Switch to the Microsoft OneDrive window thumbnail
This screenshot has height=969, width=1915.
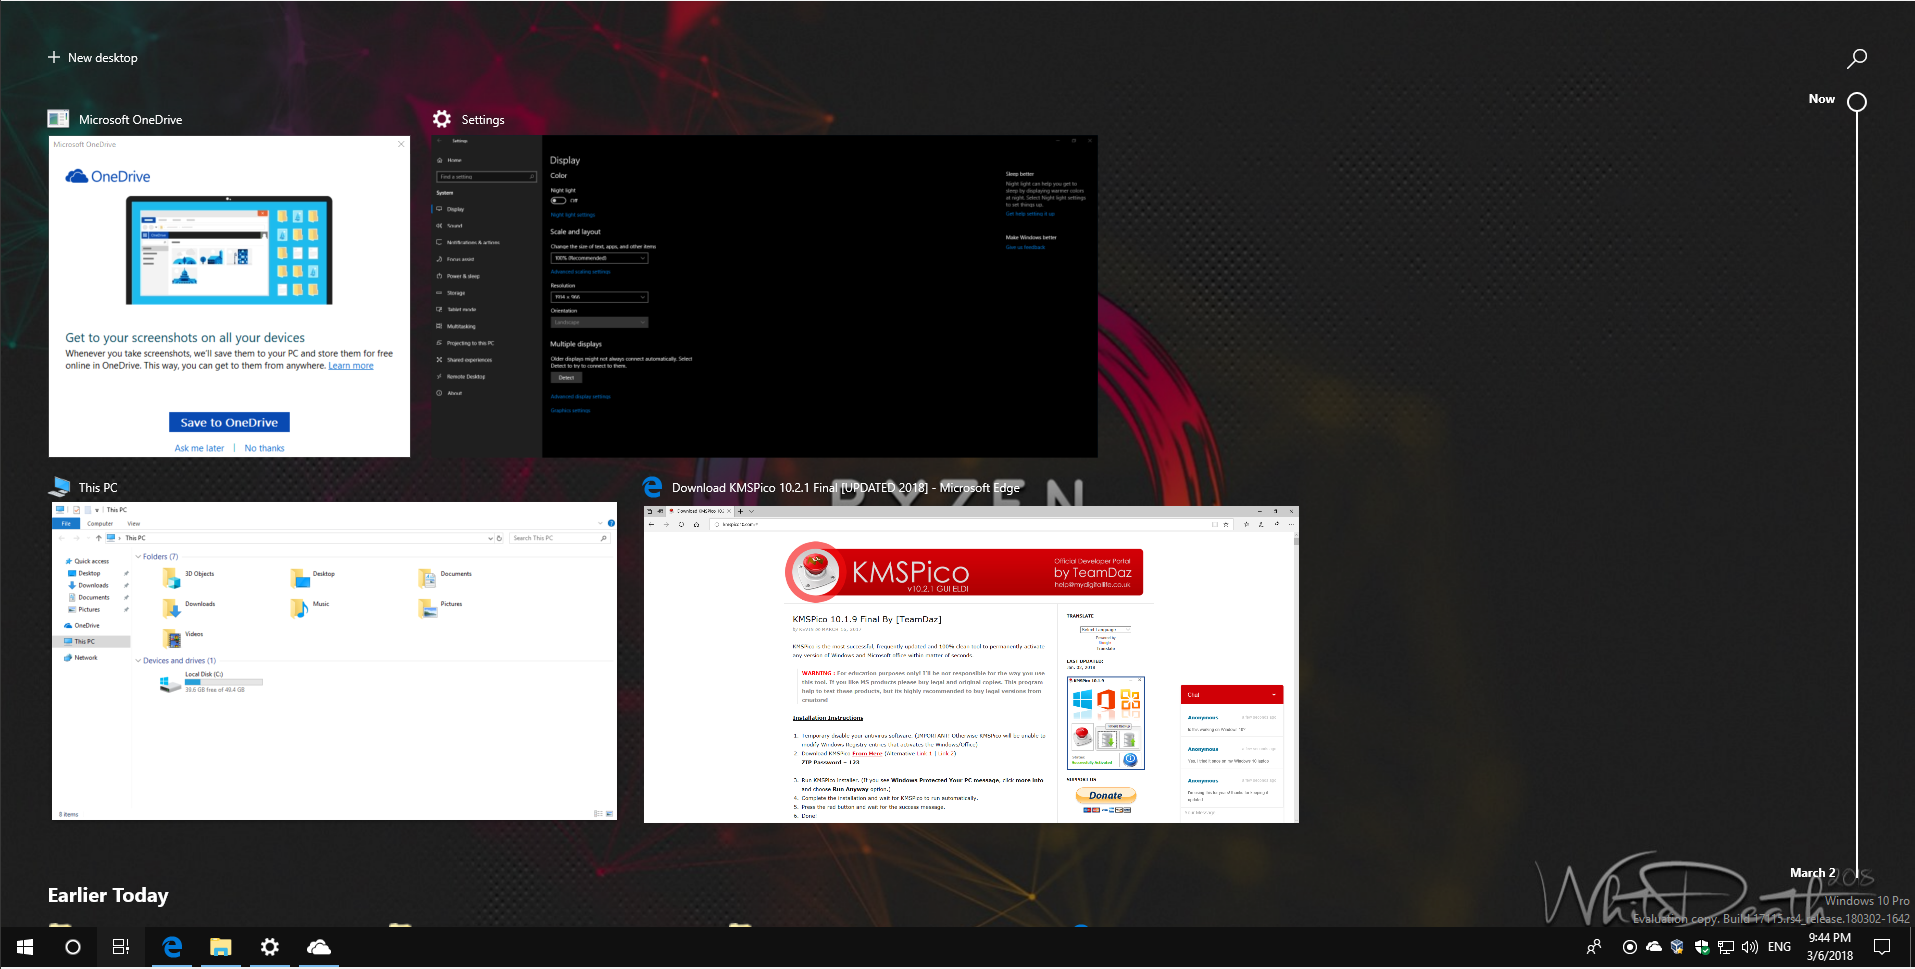pos(229,297)
